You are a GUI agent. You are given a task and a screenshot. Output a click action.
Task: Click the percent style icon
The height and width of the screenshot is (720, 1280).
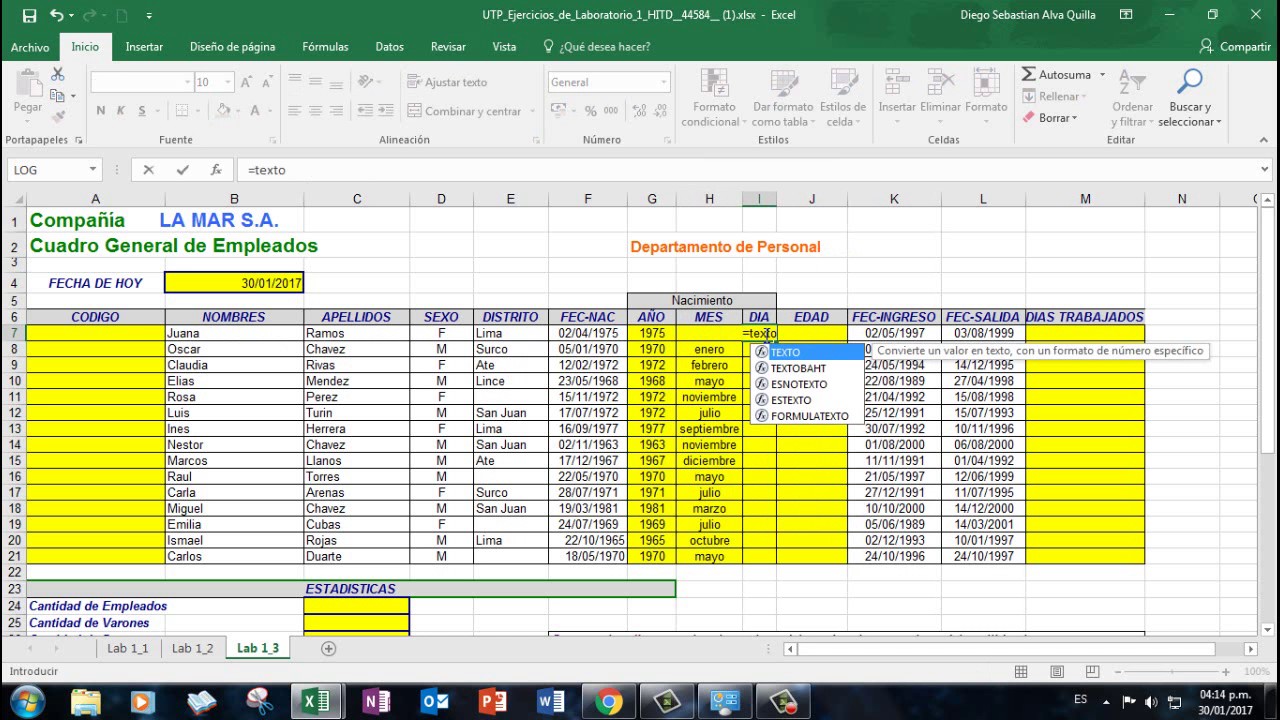(x=590, y=111)
